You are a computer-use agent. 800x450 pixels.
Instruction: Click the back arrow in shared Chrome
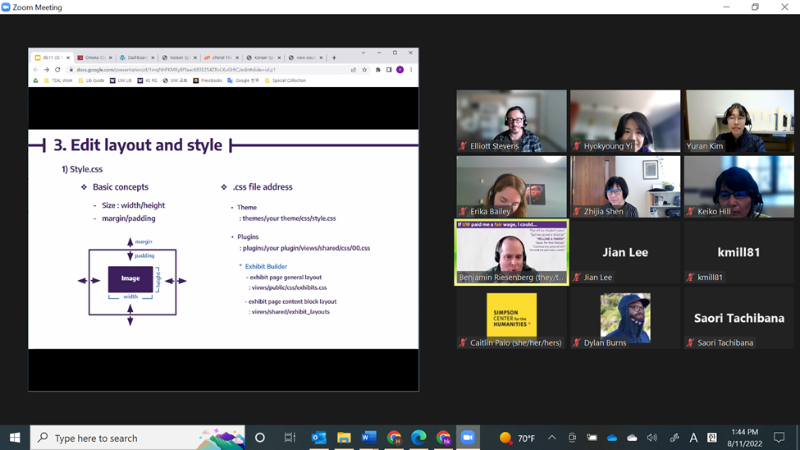tap(36, 69)
